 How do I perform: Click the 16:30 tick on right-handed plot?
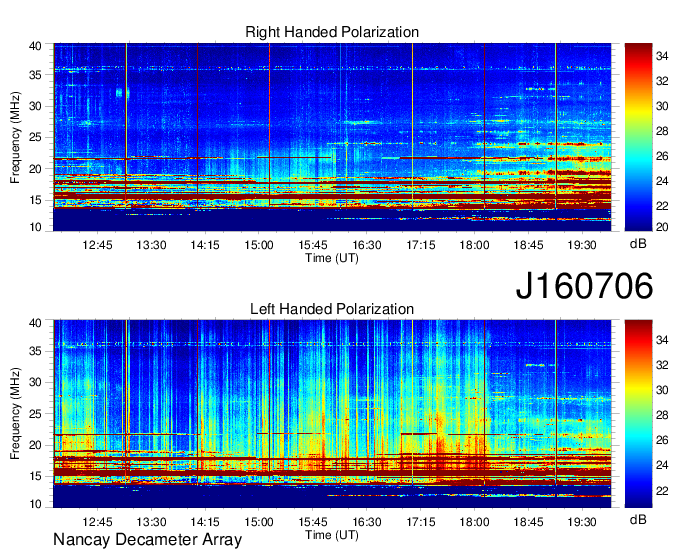(367, 245)
